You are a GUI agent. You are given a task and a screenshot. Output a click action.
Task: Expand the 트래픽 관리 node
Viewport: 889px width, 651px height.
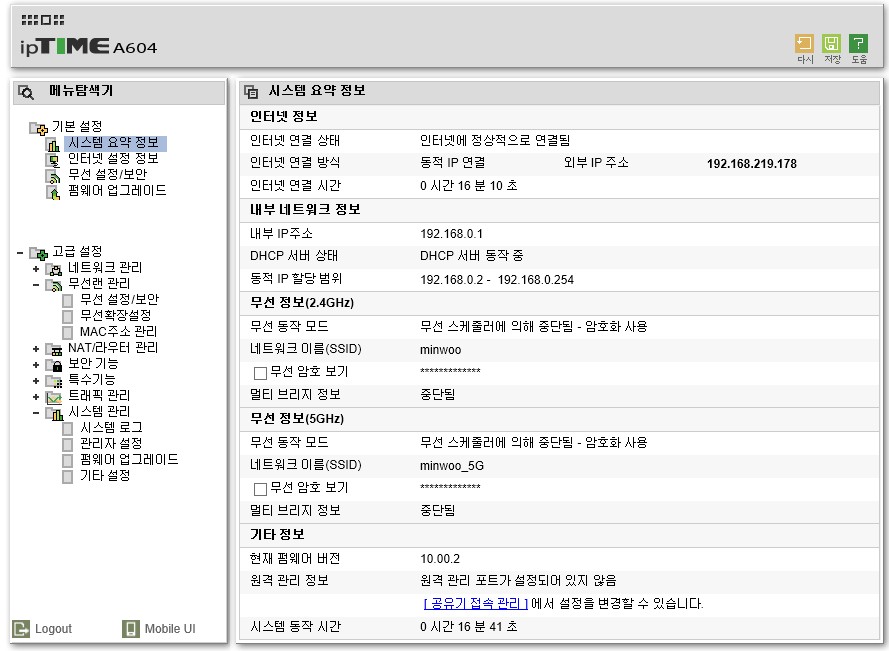[36, 397]
